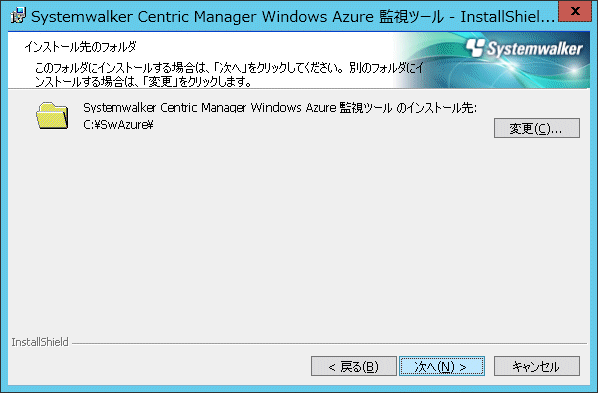The width and height of the screenshot is (598, 393).
Task: Proceed with the 次へ(N) > button
Action: tap(442, 366)
